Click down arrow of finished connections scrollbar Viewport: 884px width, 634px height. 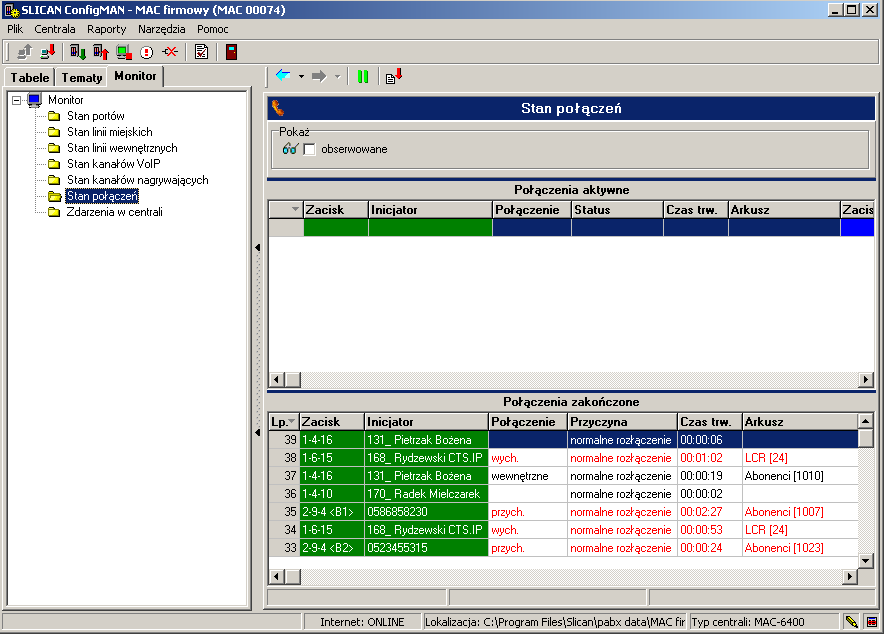[866, 560]
